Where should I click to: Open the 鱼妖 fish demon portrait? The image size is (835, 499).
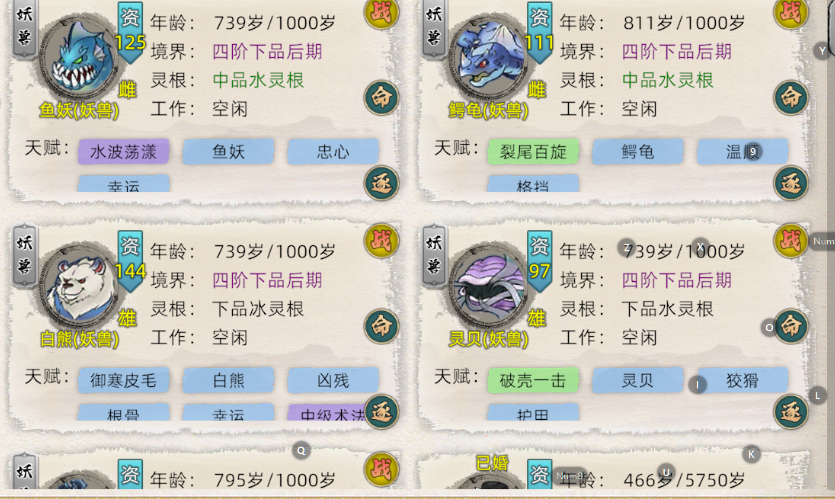click(x=79, y=59)
